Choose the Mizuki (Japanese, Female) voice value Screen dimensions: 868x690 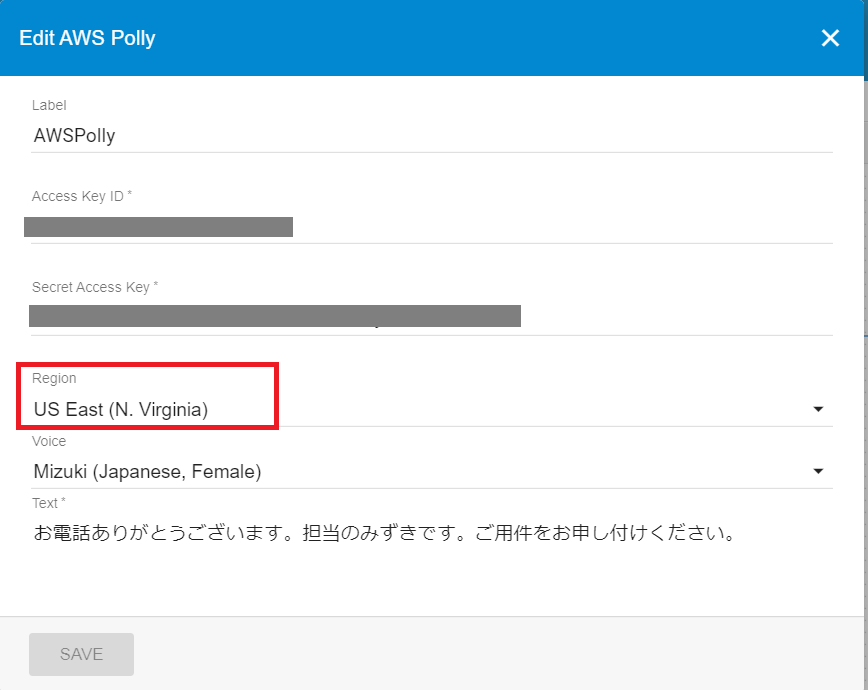coord(147,471)
